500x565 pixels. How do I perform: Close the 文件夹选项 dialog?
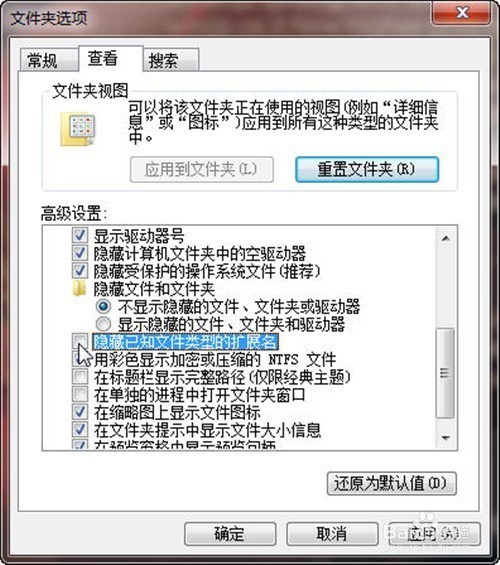click(461, 13)
